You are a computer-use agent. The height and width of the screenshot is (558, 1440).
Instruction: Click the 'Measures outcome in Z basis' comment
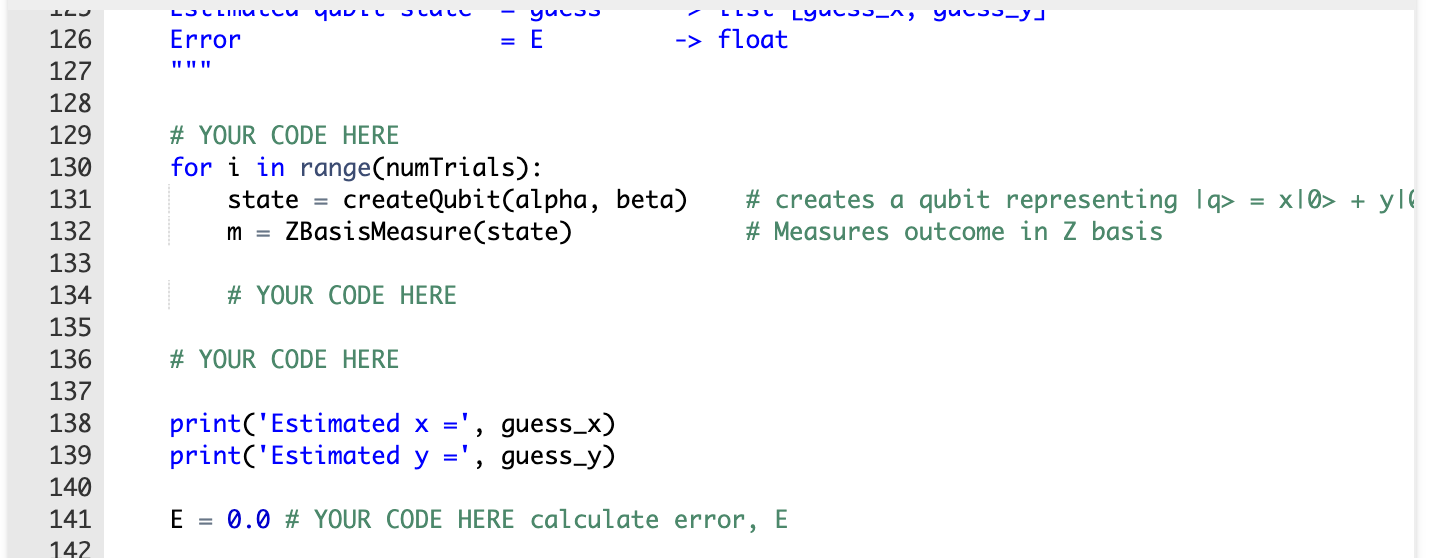tap(967, 231)
